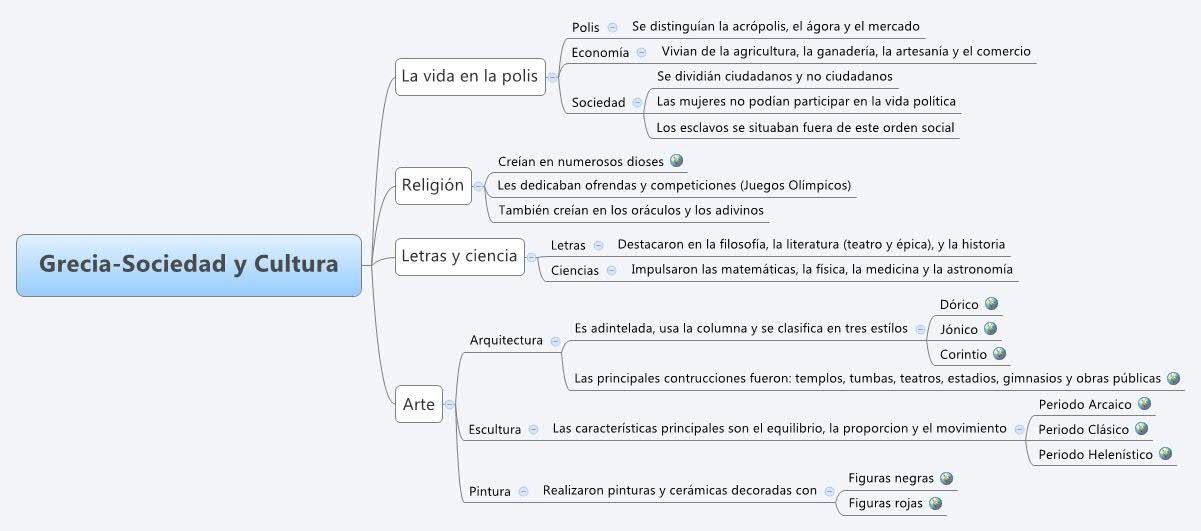Open globe link beside Periodo Clásico
Screen dimensions: 1201x531
1141,429
